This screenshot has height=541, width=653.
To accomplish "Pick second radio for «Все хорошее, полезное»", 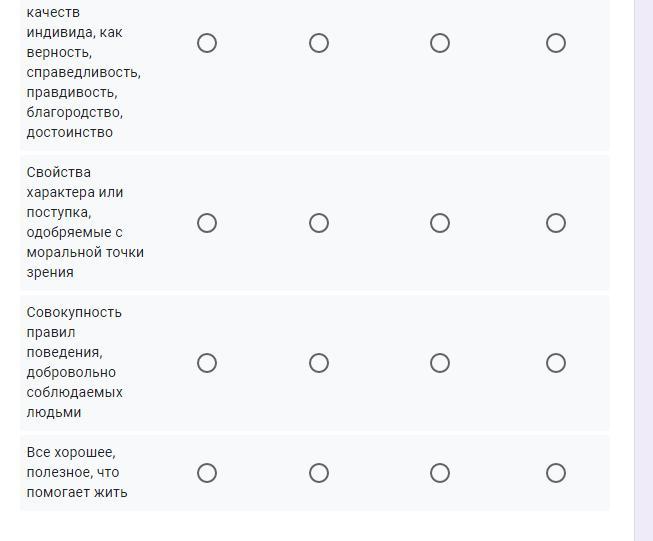I will click(319, 473).
